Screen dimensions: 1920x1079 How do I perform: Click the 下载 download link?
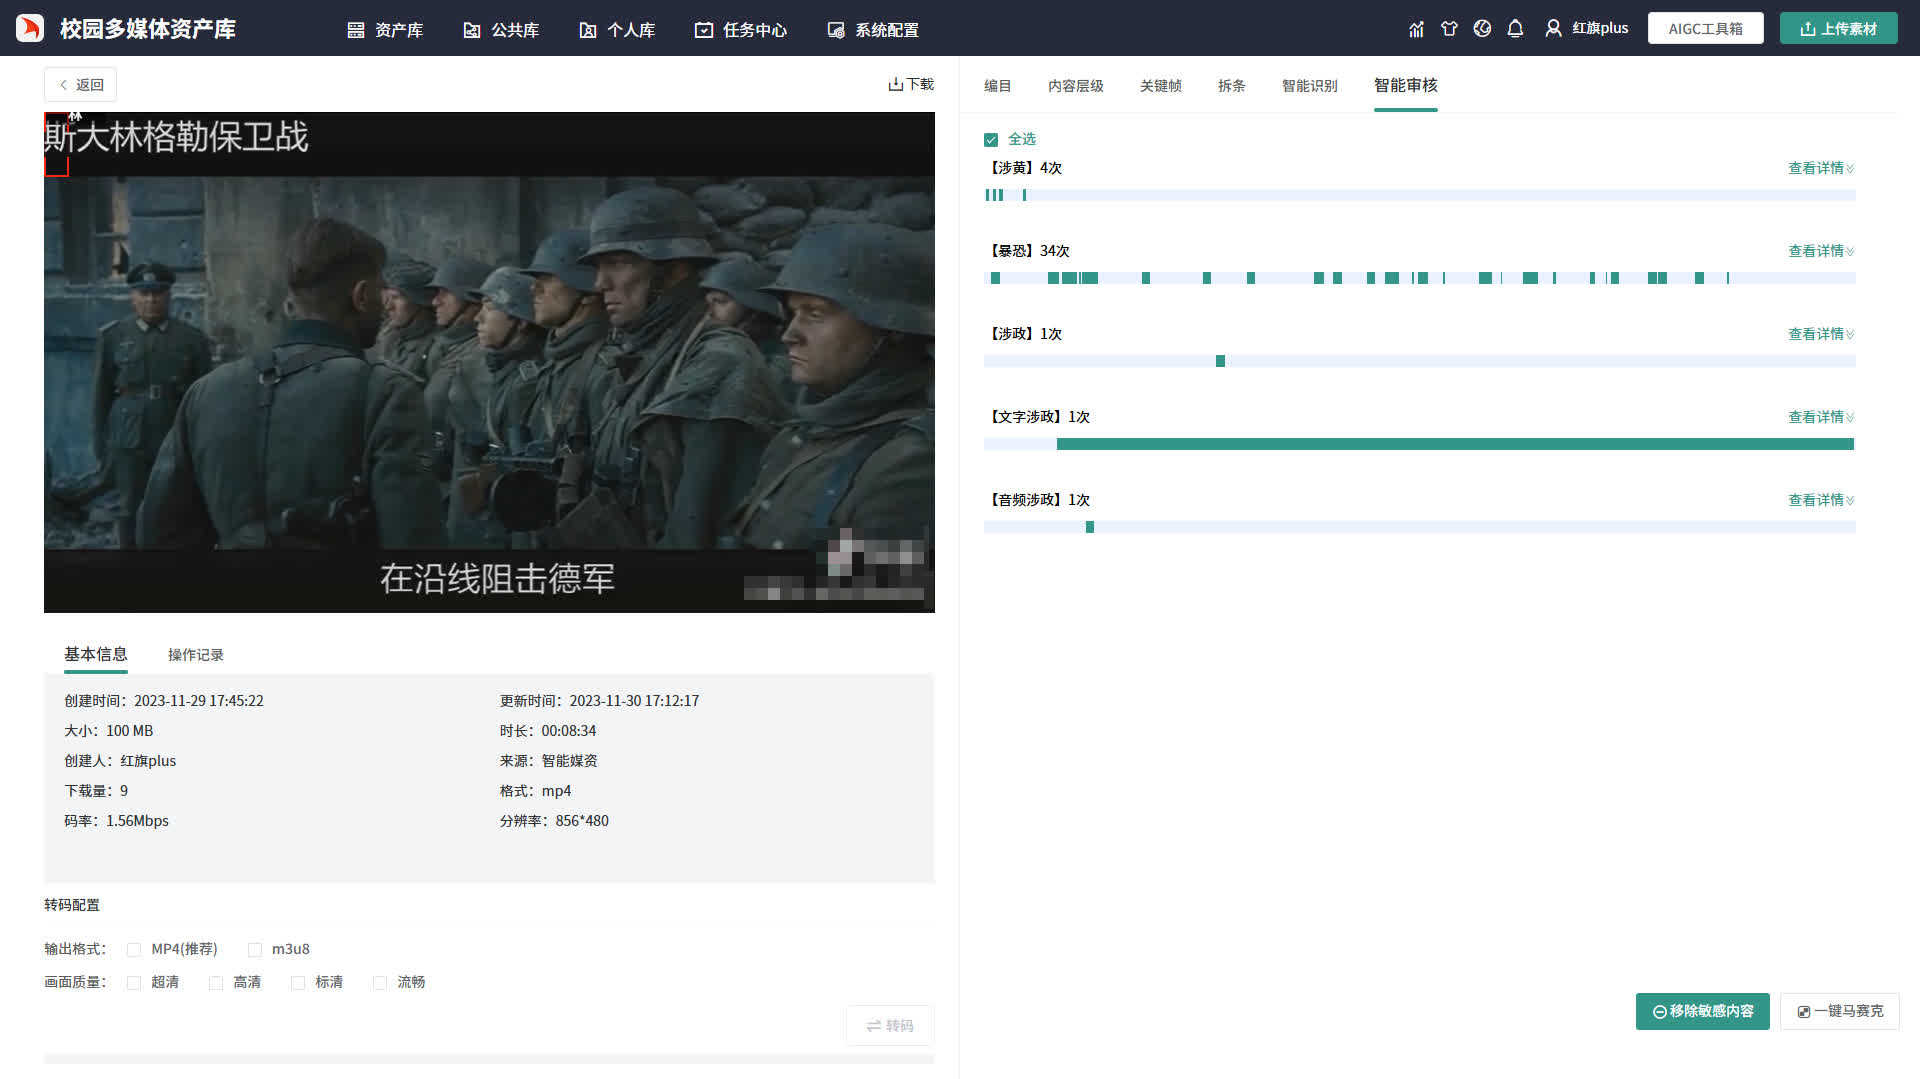click(911, 85)
